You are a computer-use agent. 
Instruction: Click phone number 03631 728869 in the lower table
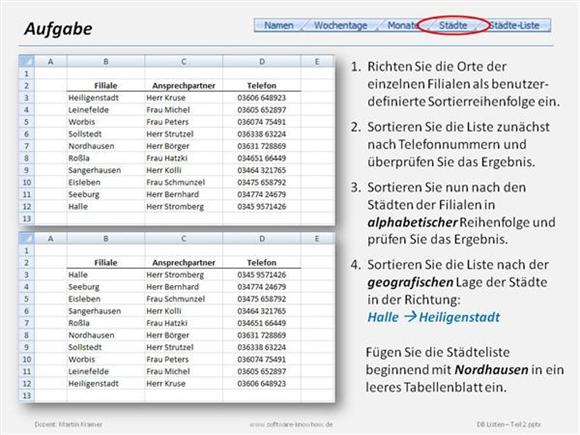262,335
